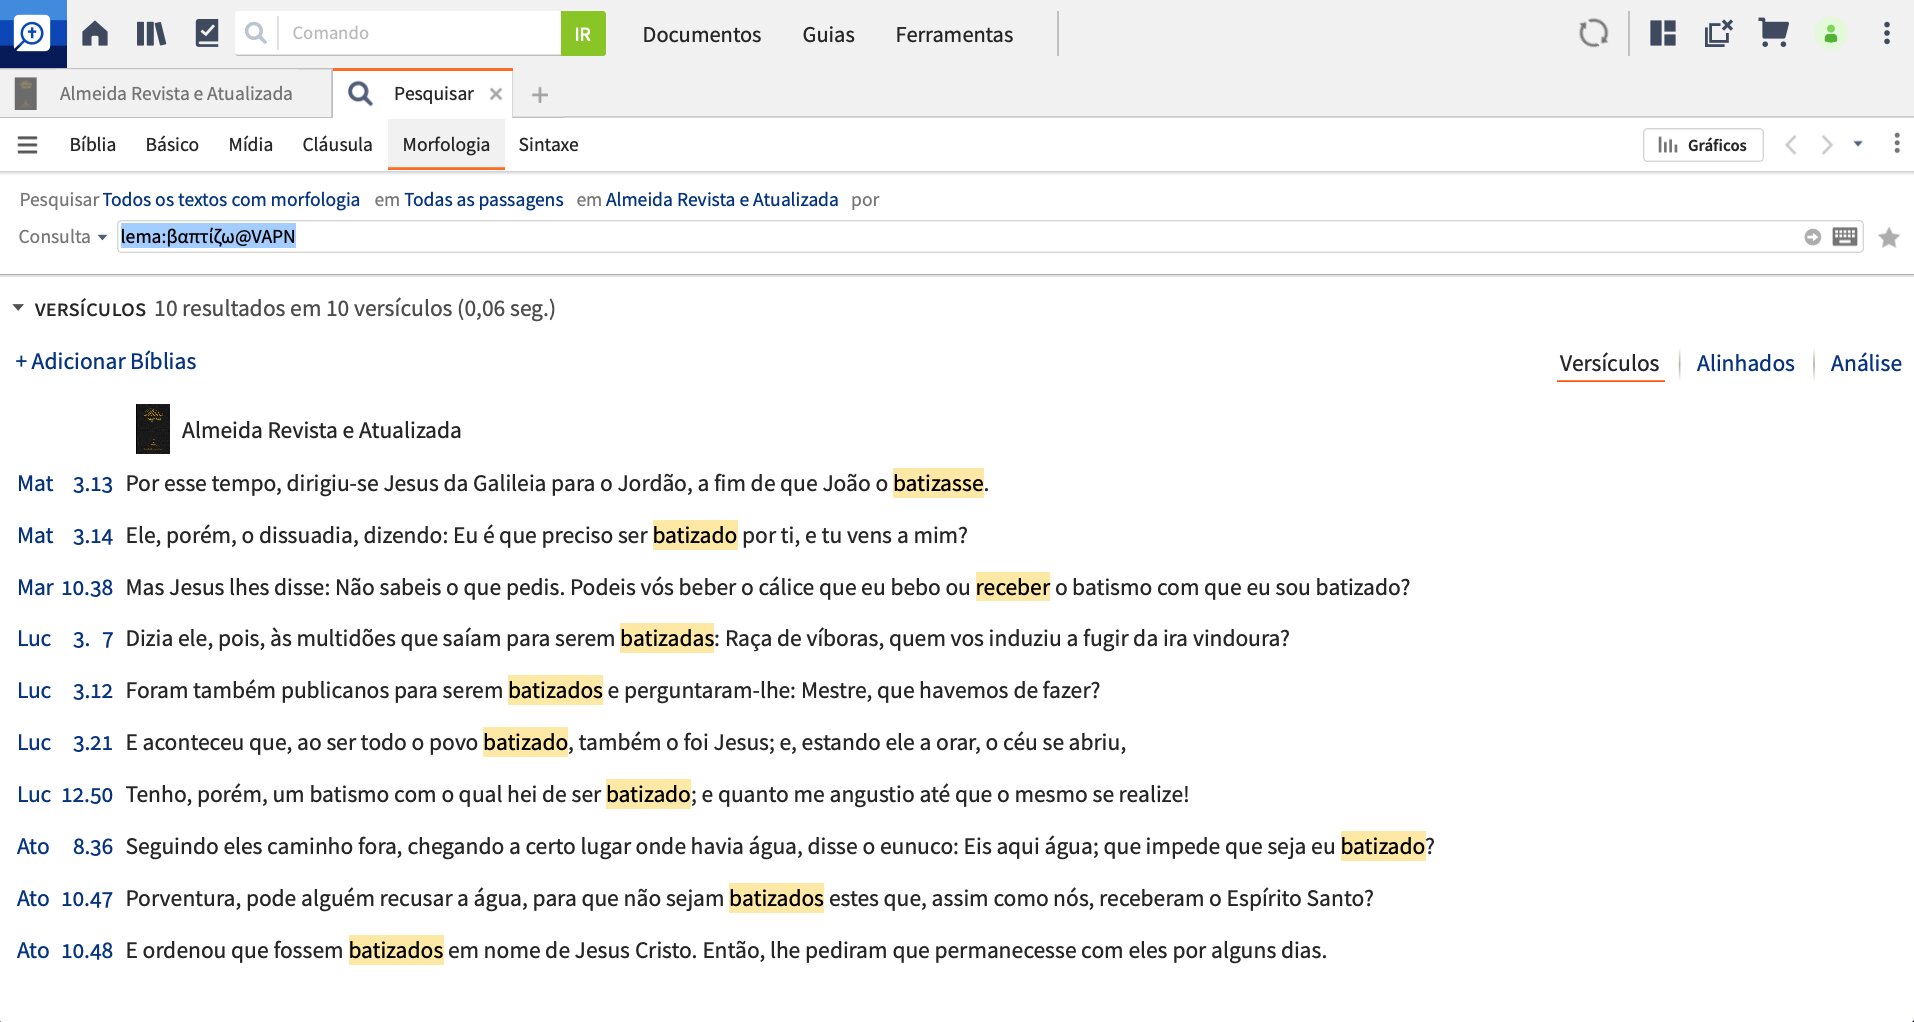This screenshot has width=1914, height=1022.
Task: Open the shopping cart store icon
Action: [x=1773, y=34]
